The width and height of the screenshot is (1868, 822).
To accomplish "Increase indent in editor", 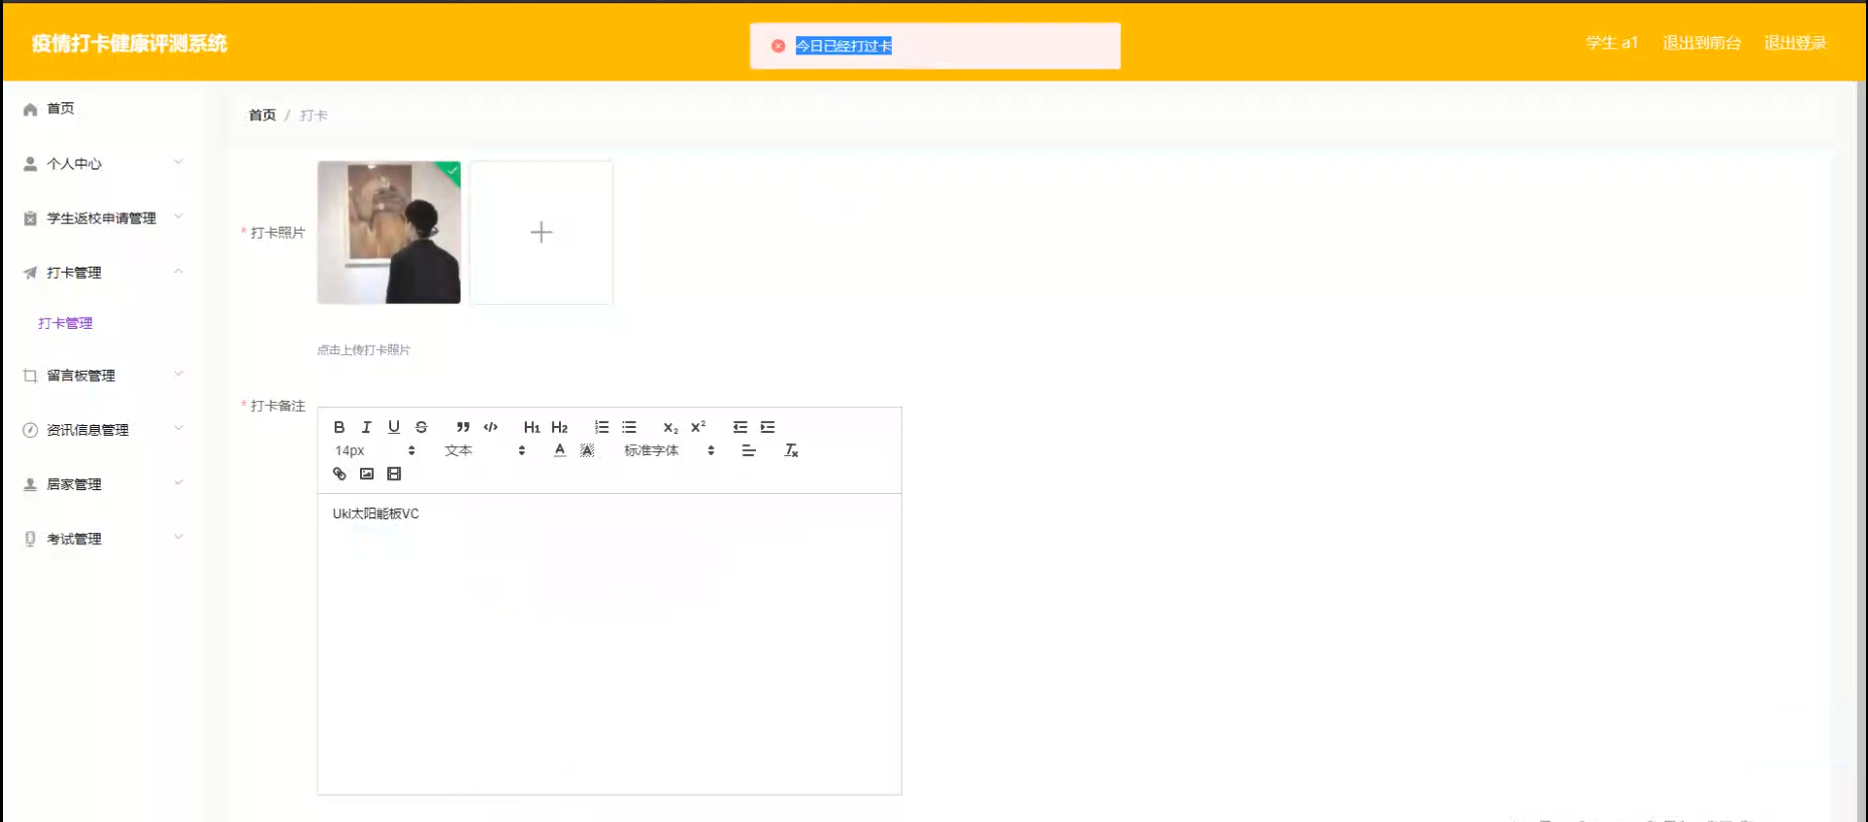I will tap(767, 427).
